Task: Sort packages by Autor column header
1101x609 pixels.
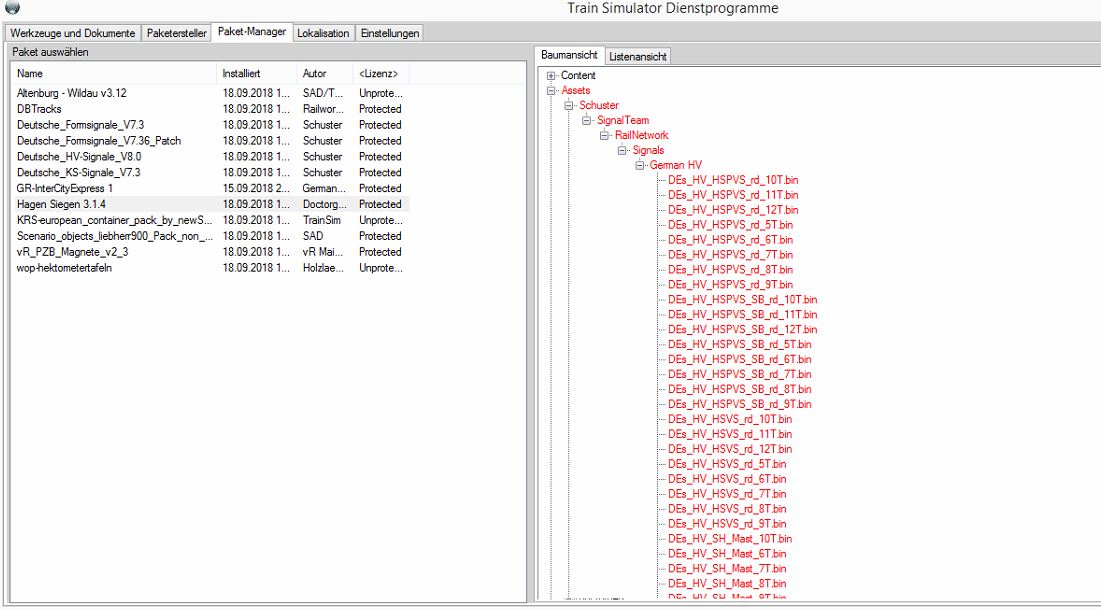Action: 325,73
